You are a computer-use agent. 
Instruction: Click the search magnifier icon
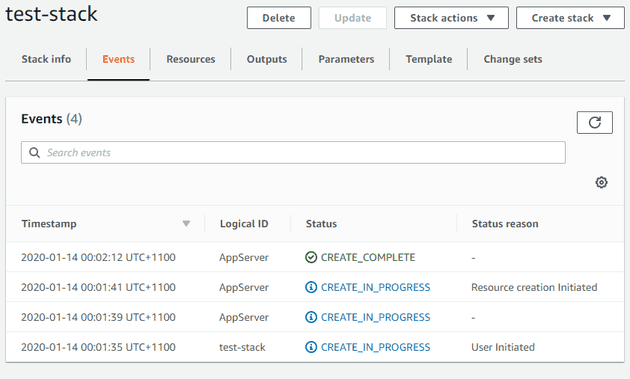coord(35,153)
